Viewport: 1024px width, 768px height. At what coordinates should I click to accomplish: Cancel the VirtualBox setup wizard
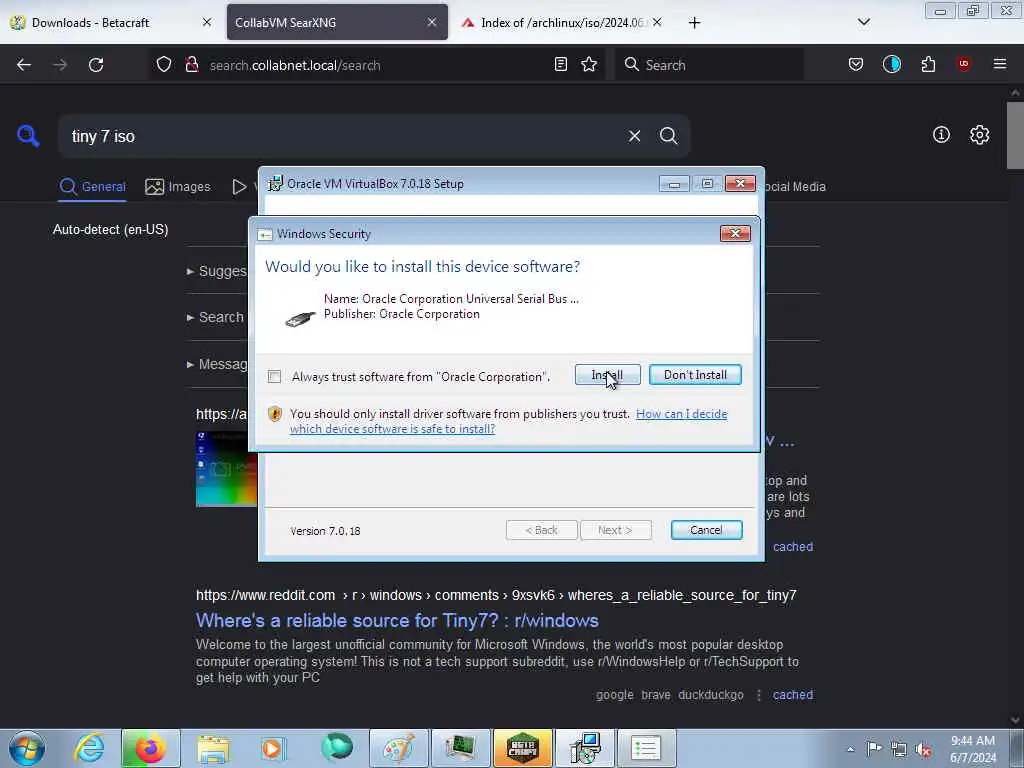(x=706, y=530)
